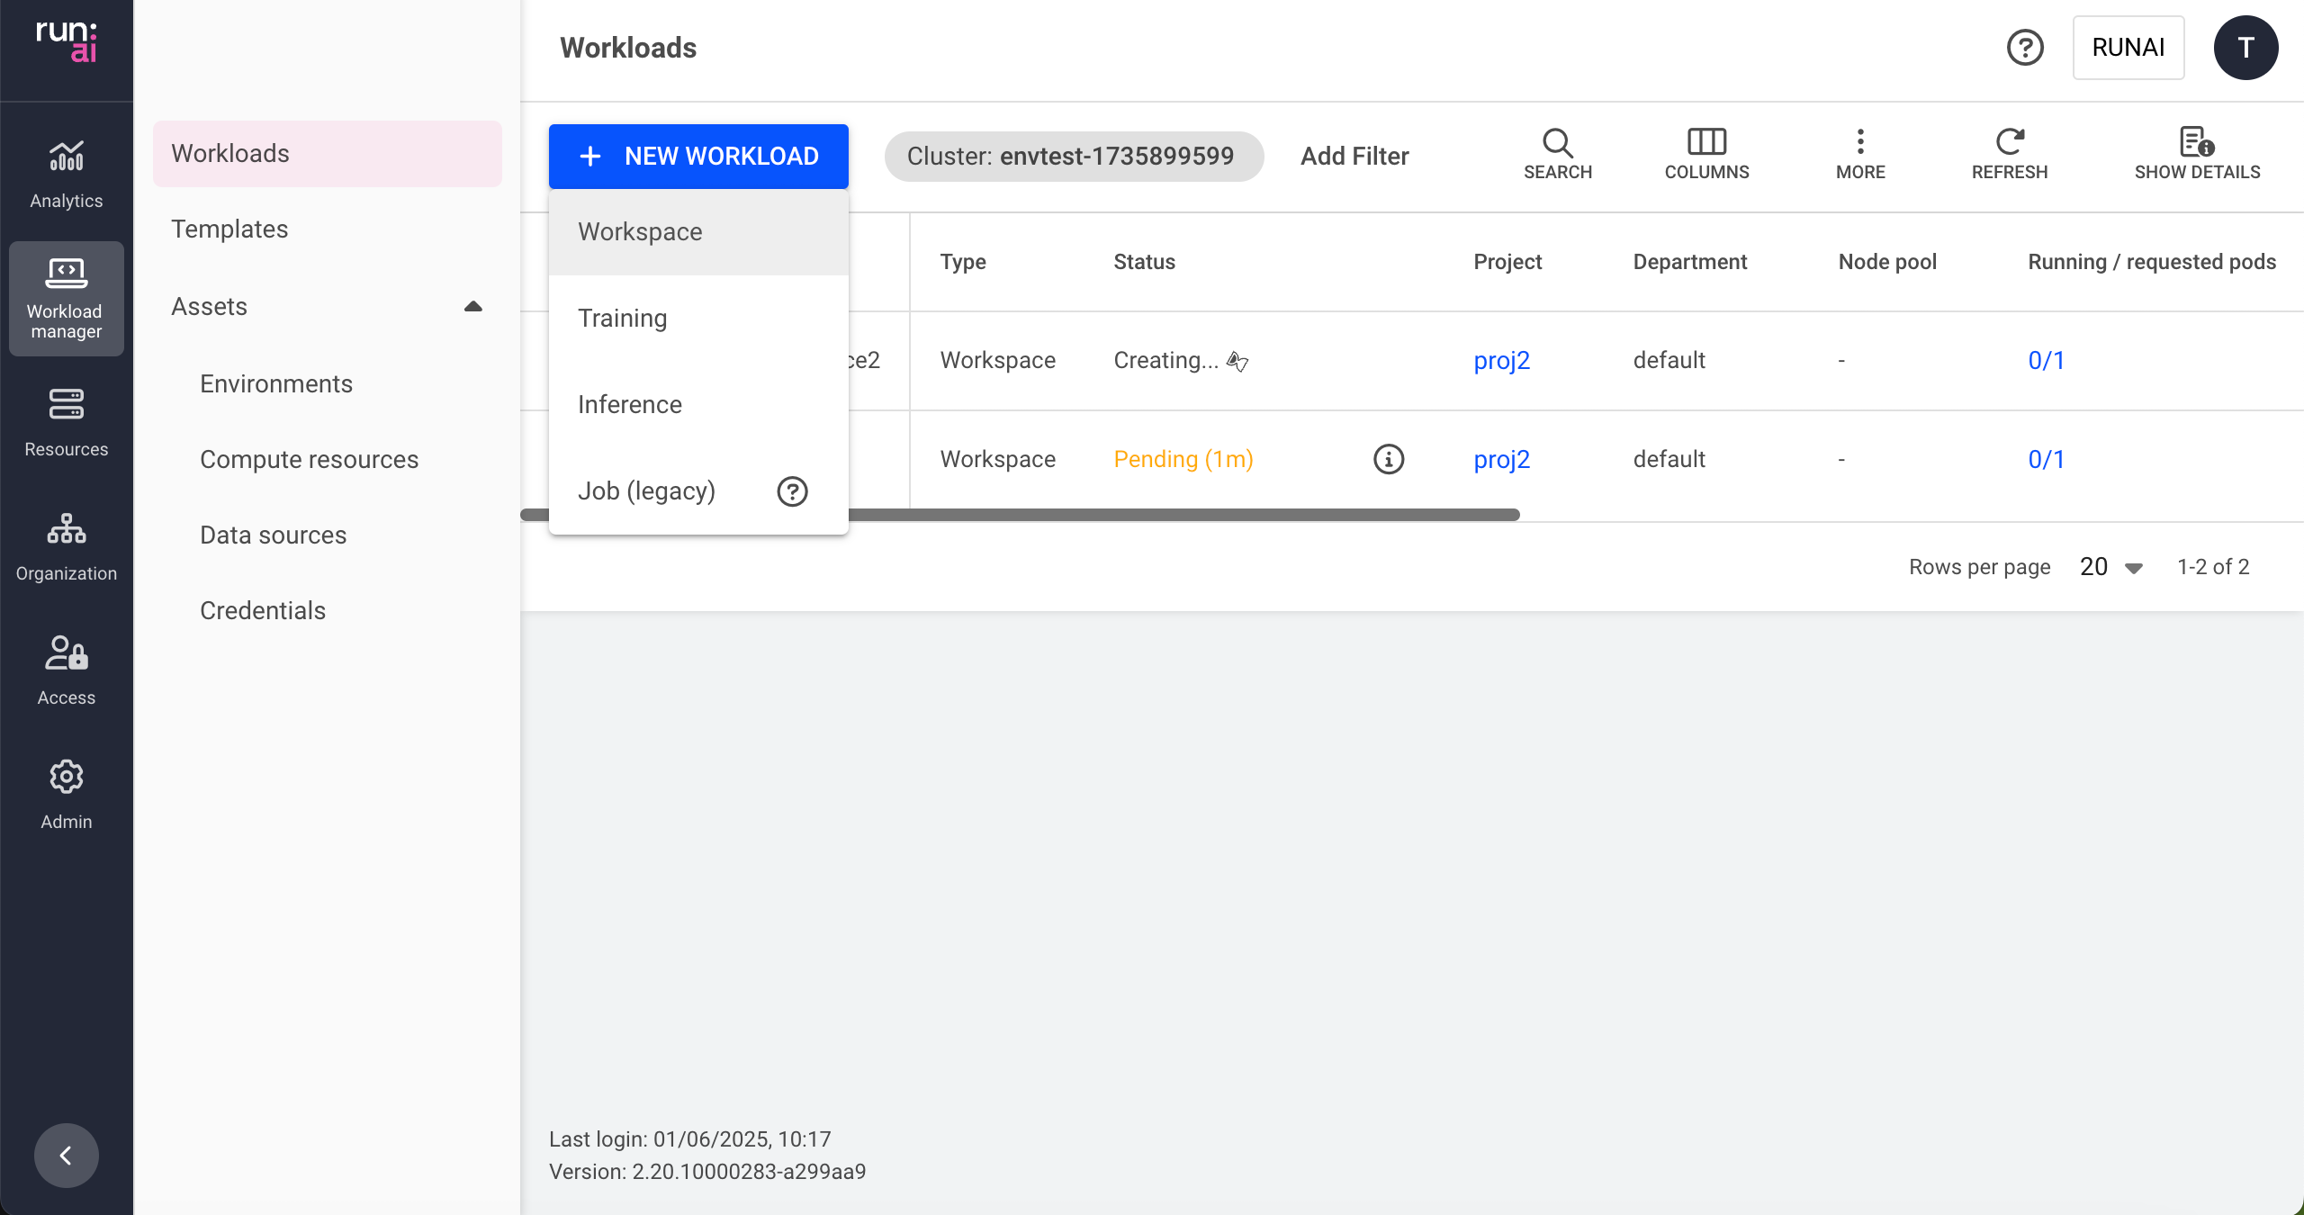Switch to the Templates section

pos(230,228)
